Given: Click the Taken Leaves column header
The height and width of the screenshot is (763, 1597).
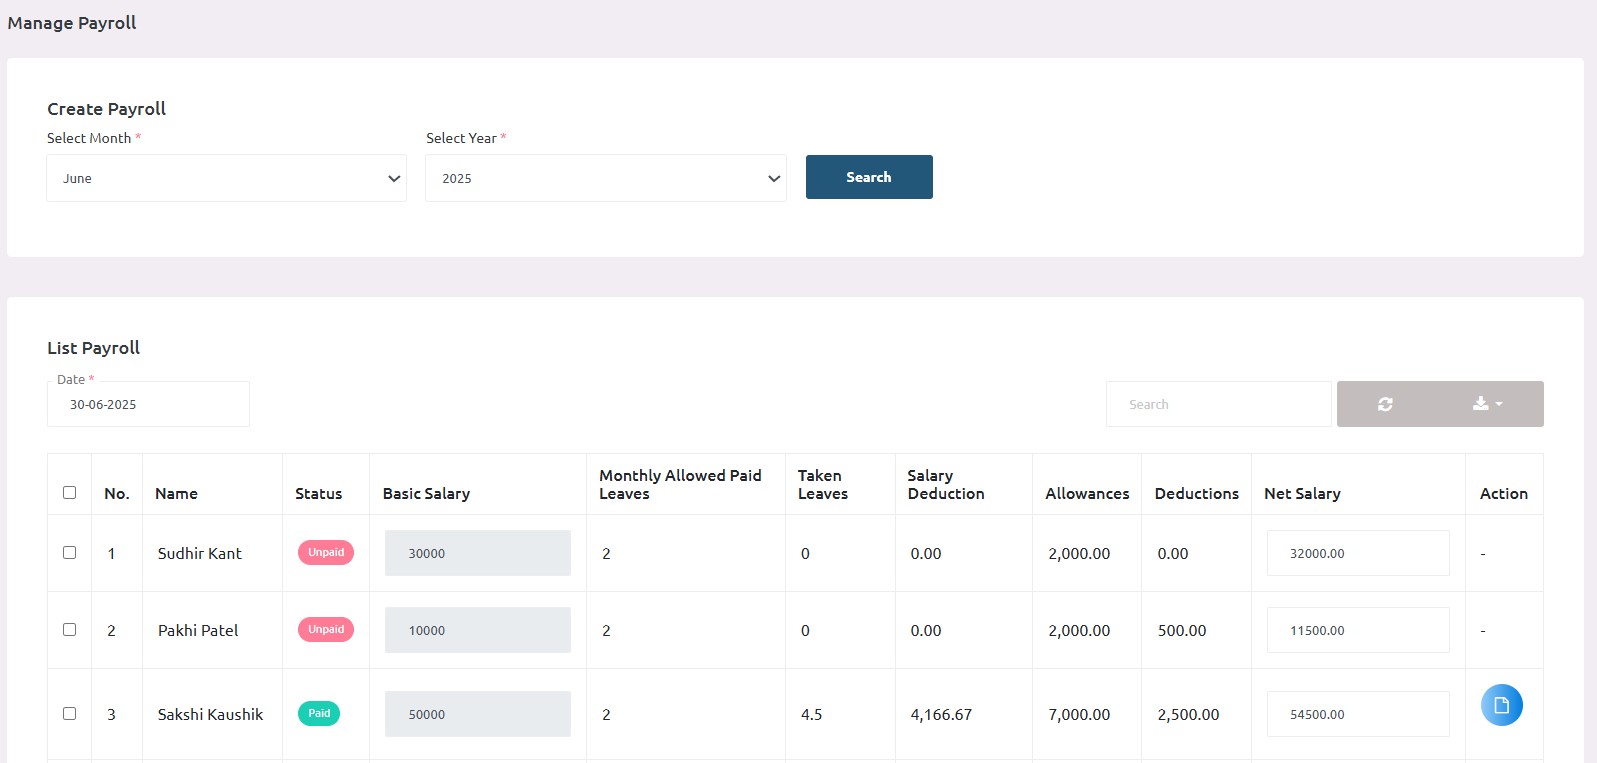Looking at the screenshot, I should point(822,484).
